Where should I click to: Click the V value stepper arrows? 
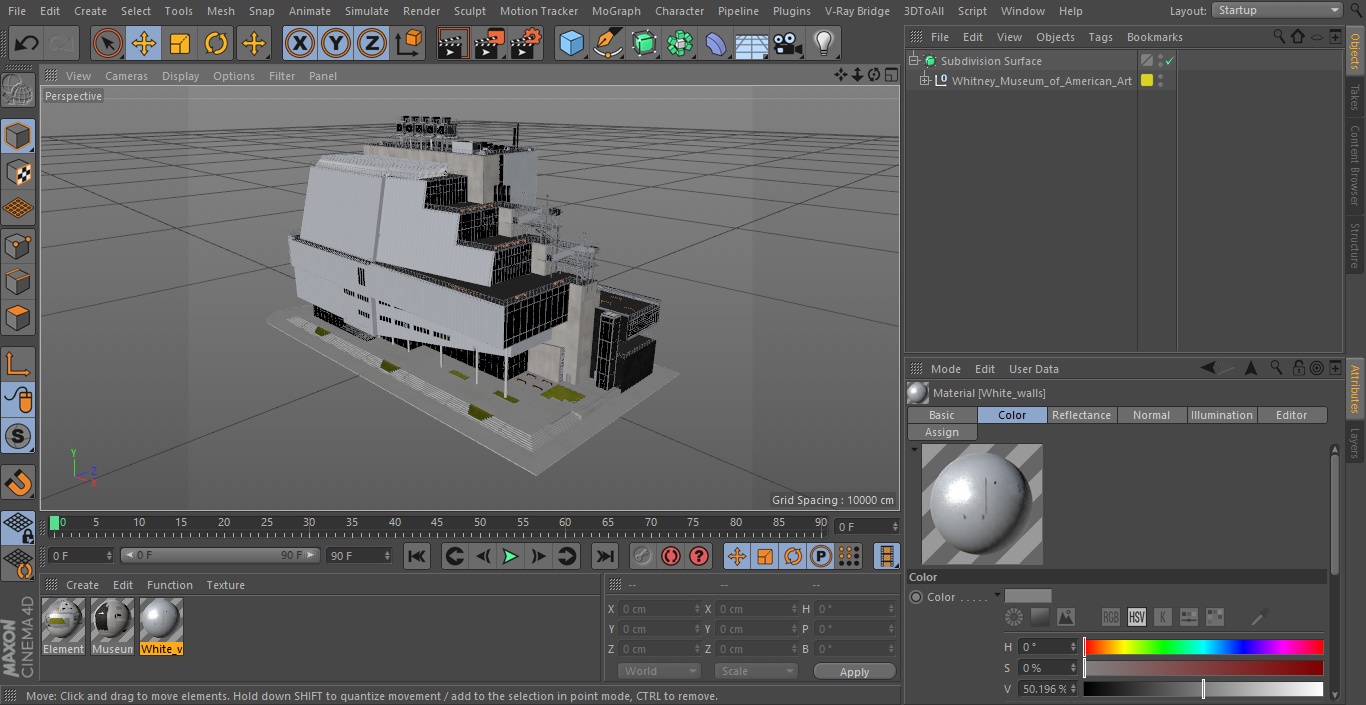click(x=1074, y=689)
